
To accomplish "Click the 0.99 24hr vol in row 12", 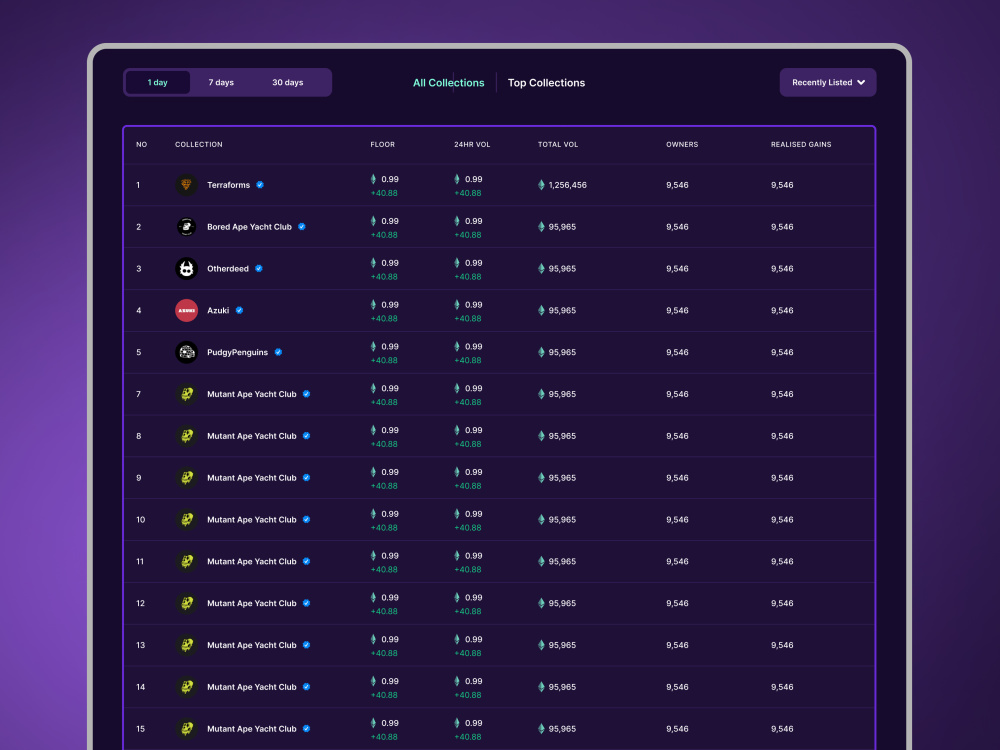I will click(x=474, y=598).
